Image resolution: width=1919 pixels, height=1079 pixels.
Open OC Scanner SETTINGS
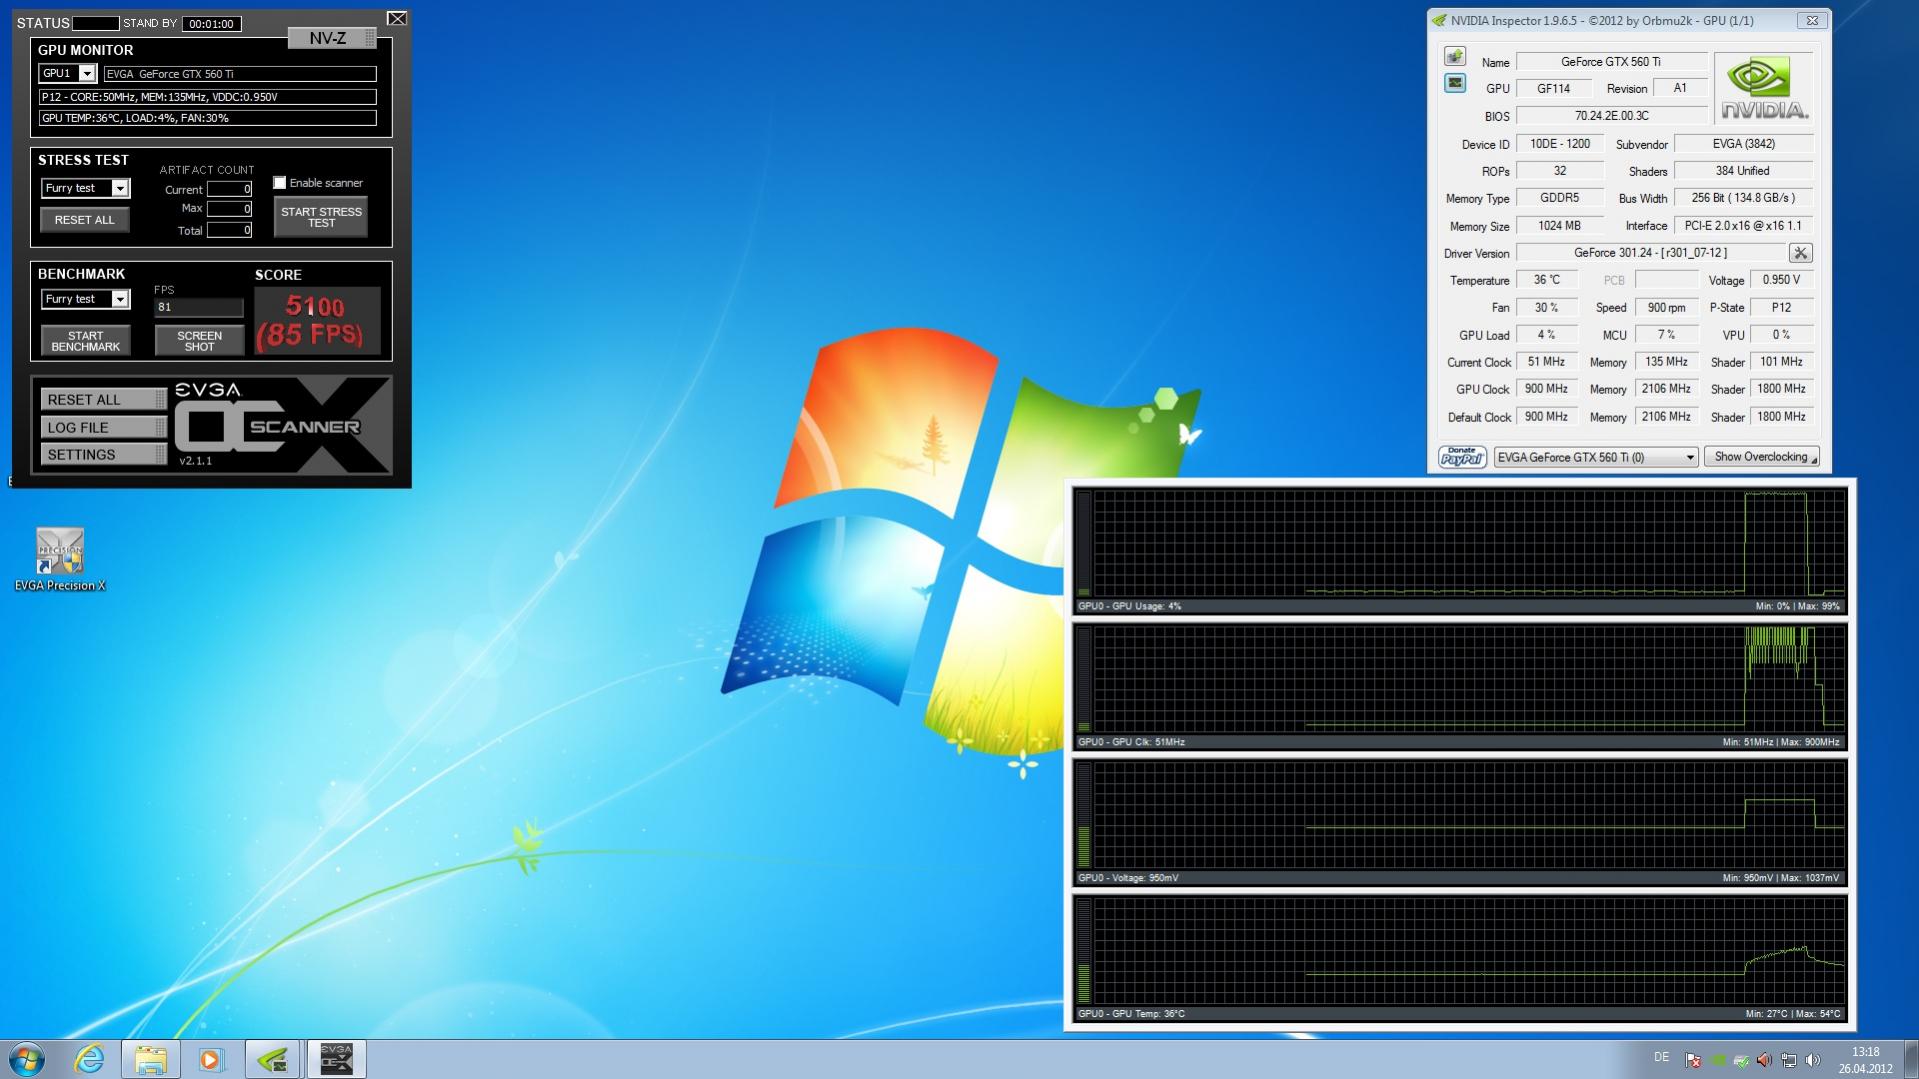click(x=104, y=454)
